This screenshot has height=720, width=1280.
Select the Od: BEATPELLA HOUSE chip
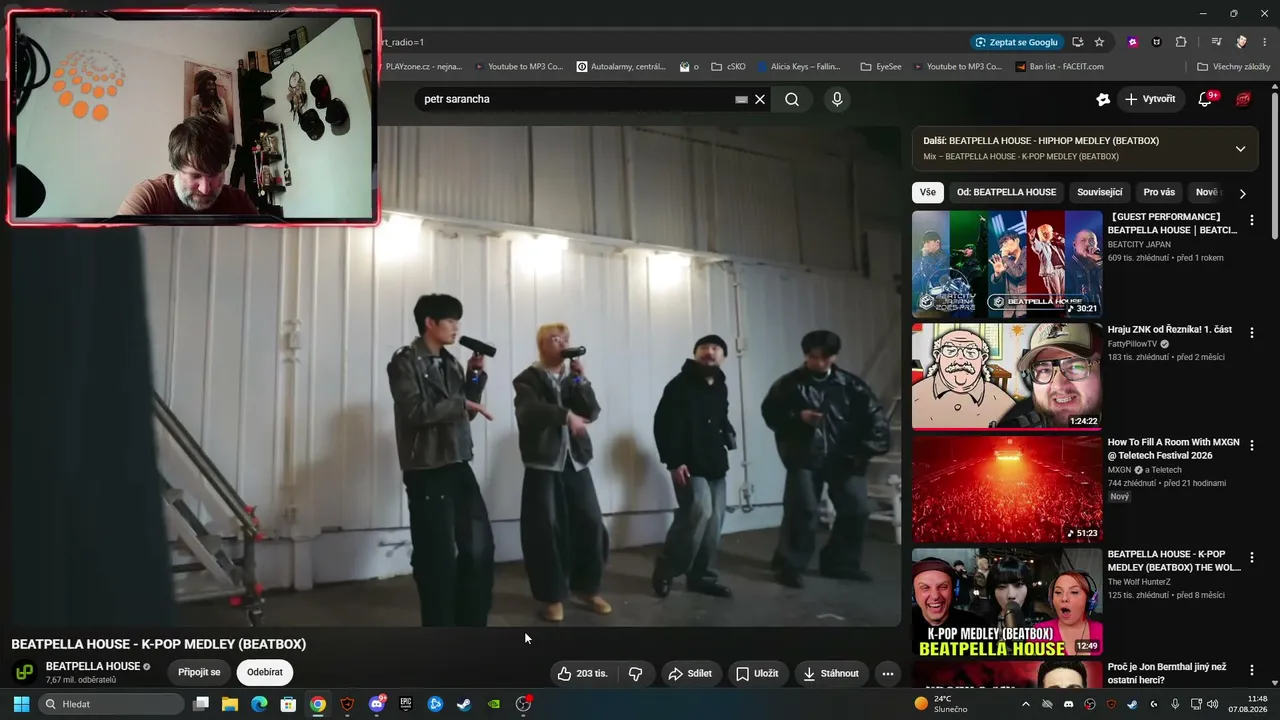tap(1006, 192)
